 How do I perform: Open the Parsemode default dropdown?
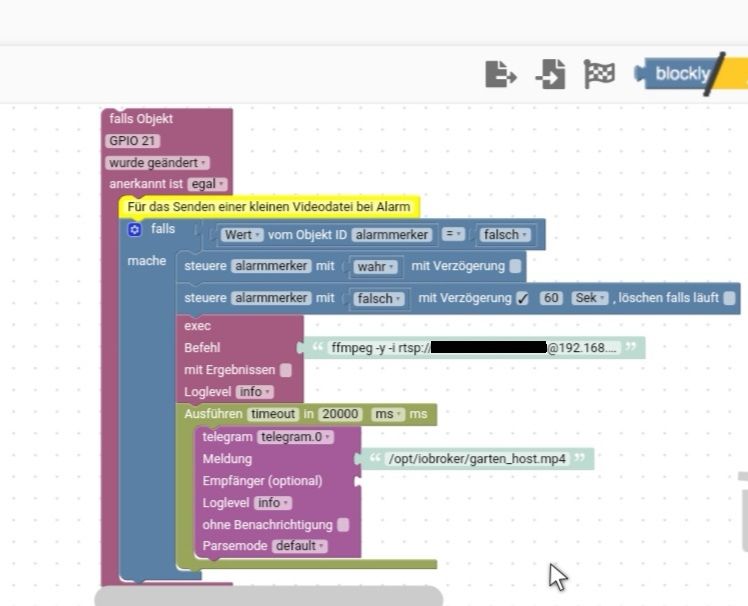pyautogui.click(x=300, y=546)
